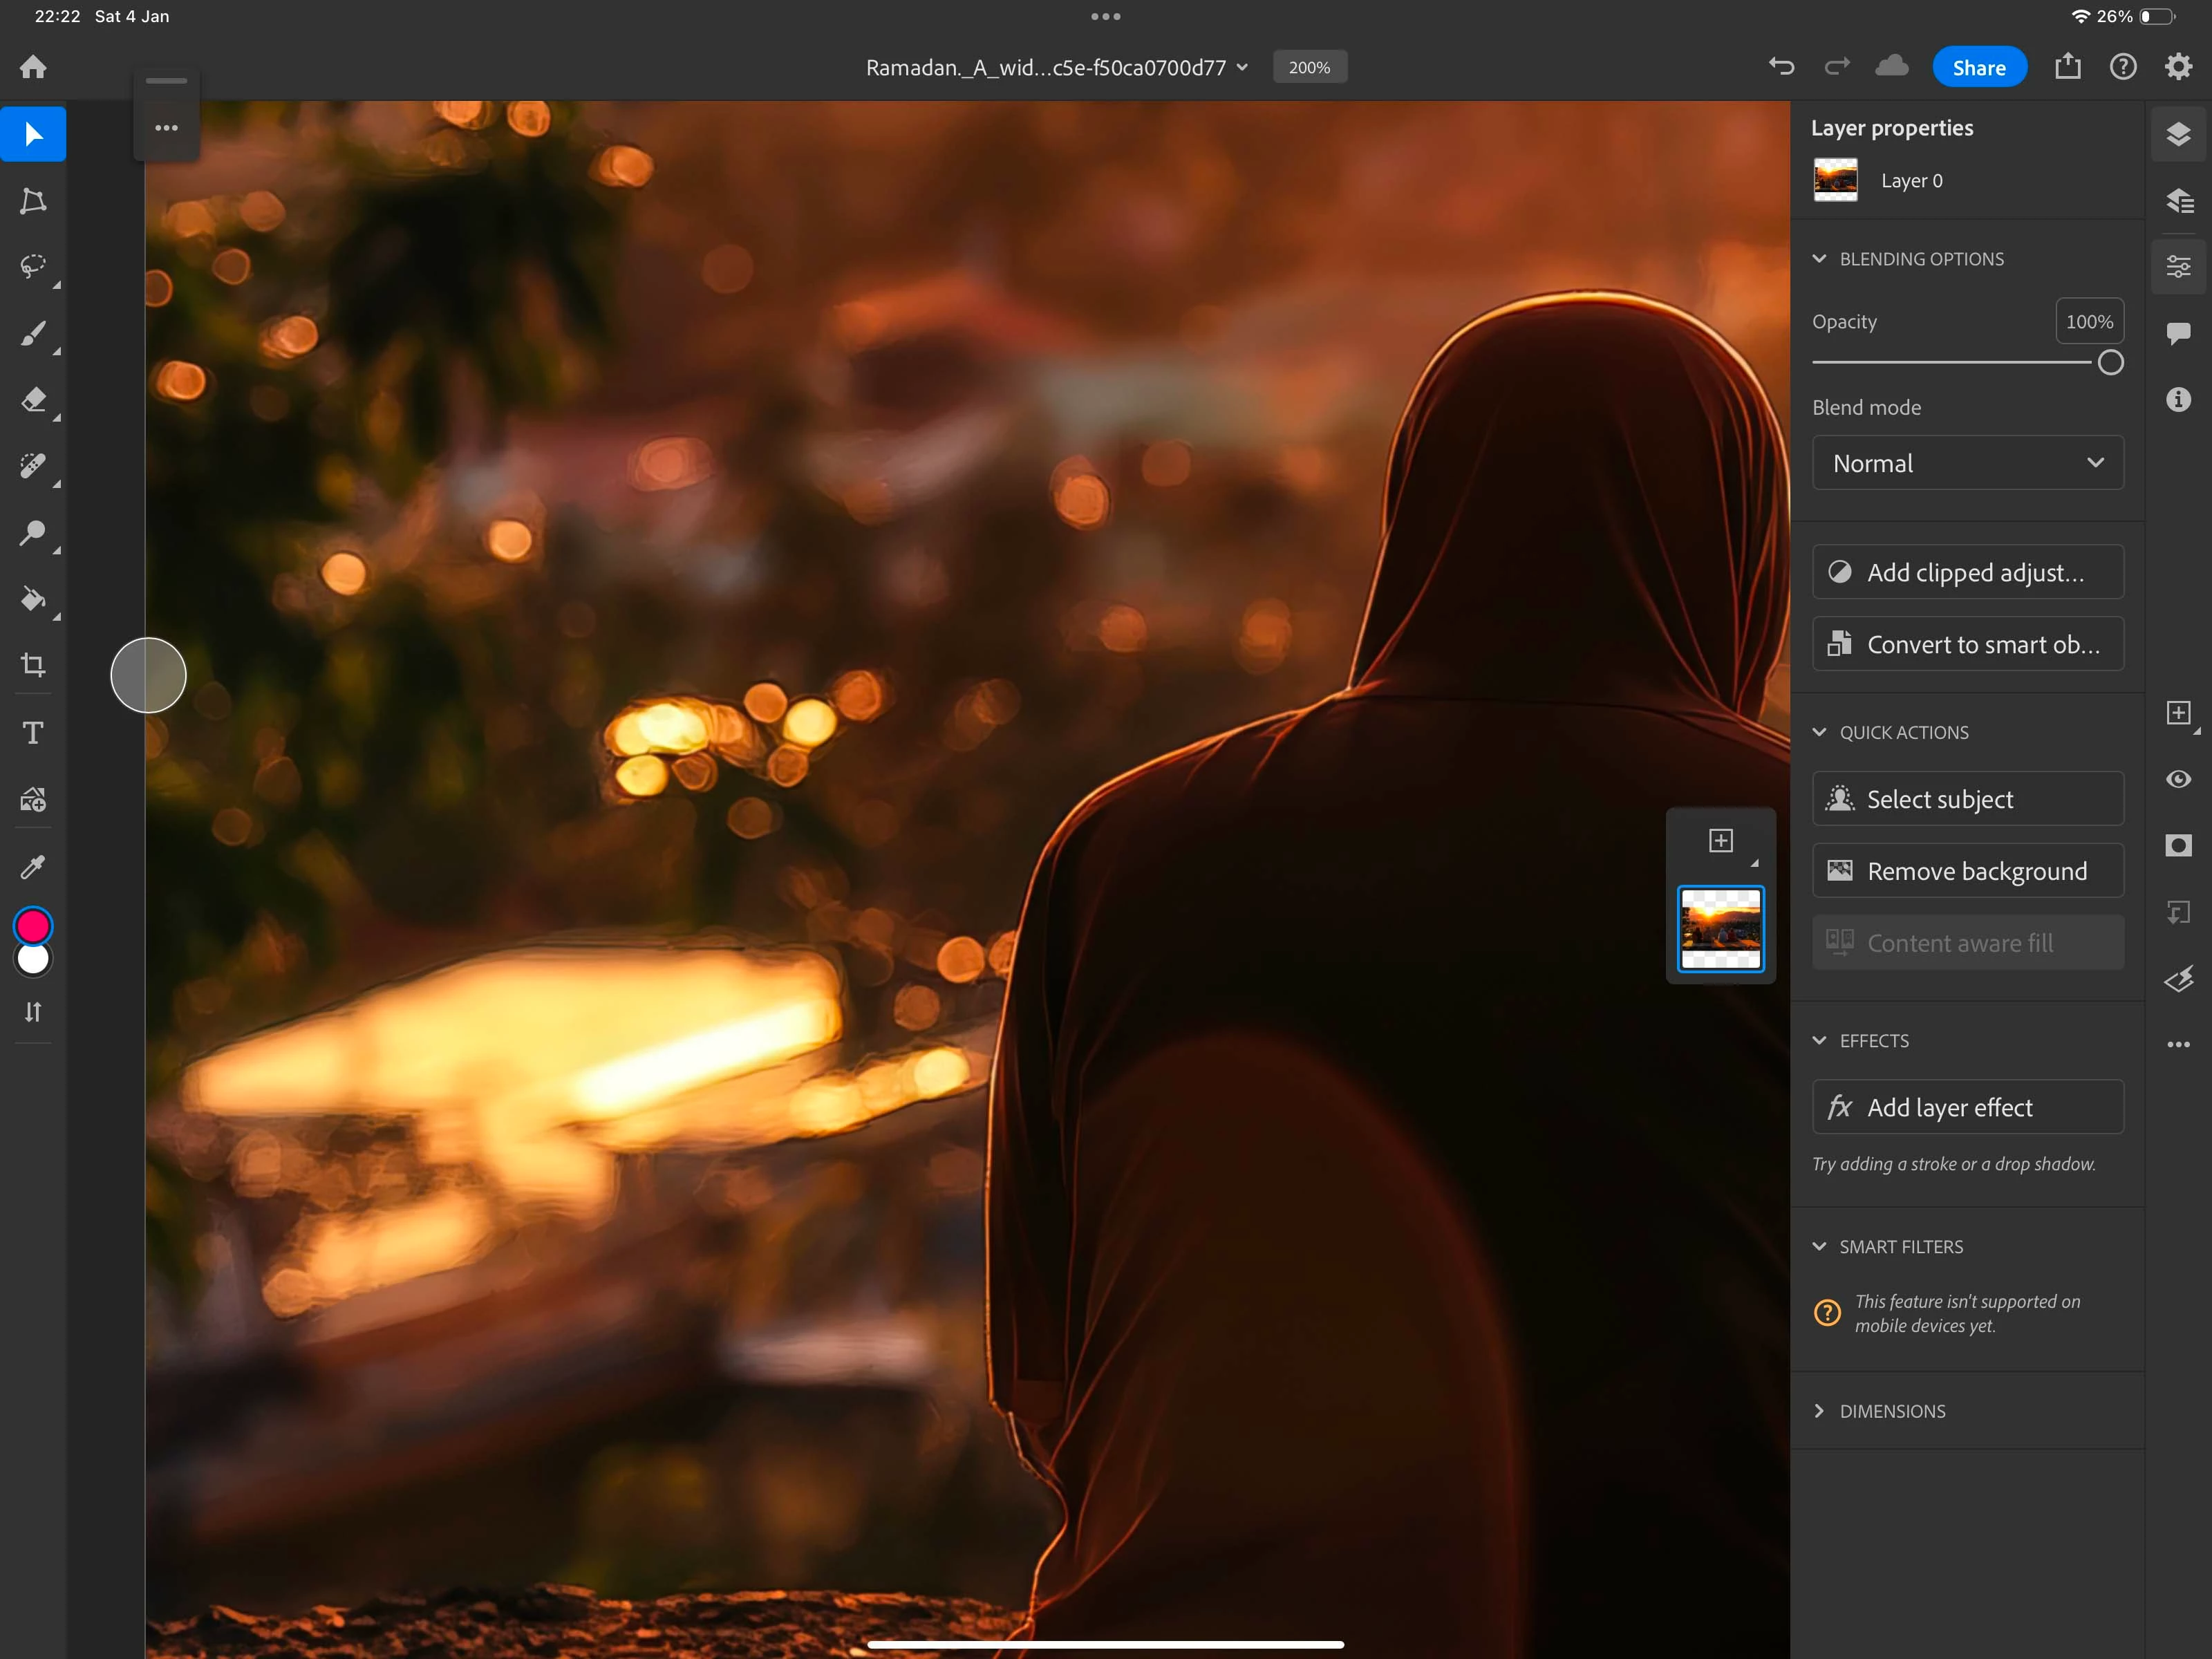The image size is (2212, 1659).
Task: Click the Remove background button
Action: click(1967, 871)
